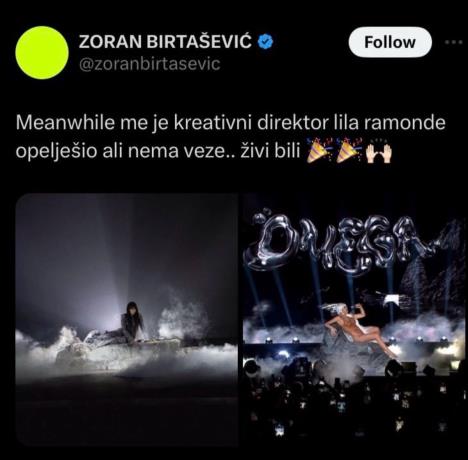Open the yellow-green profile avatar
The image size is (468, 460).
[42, 53]
